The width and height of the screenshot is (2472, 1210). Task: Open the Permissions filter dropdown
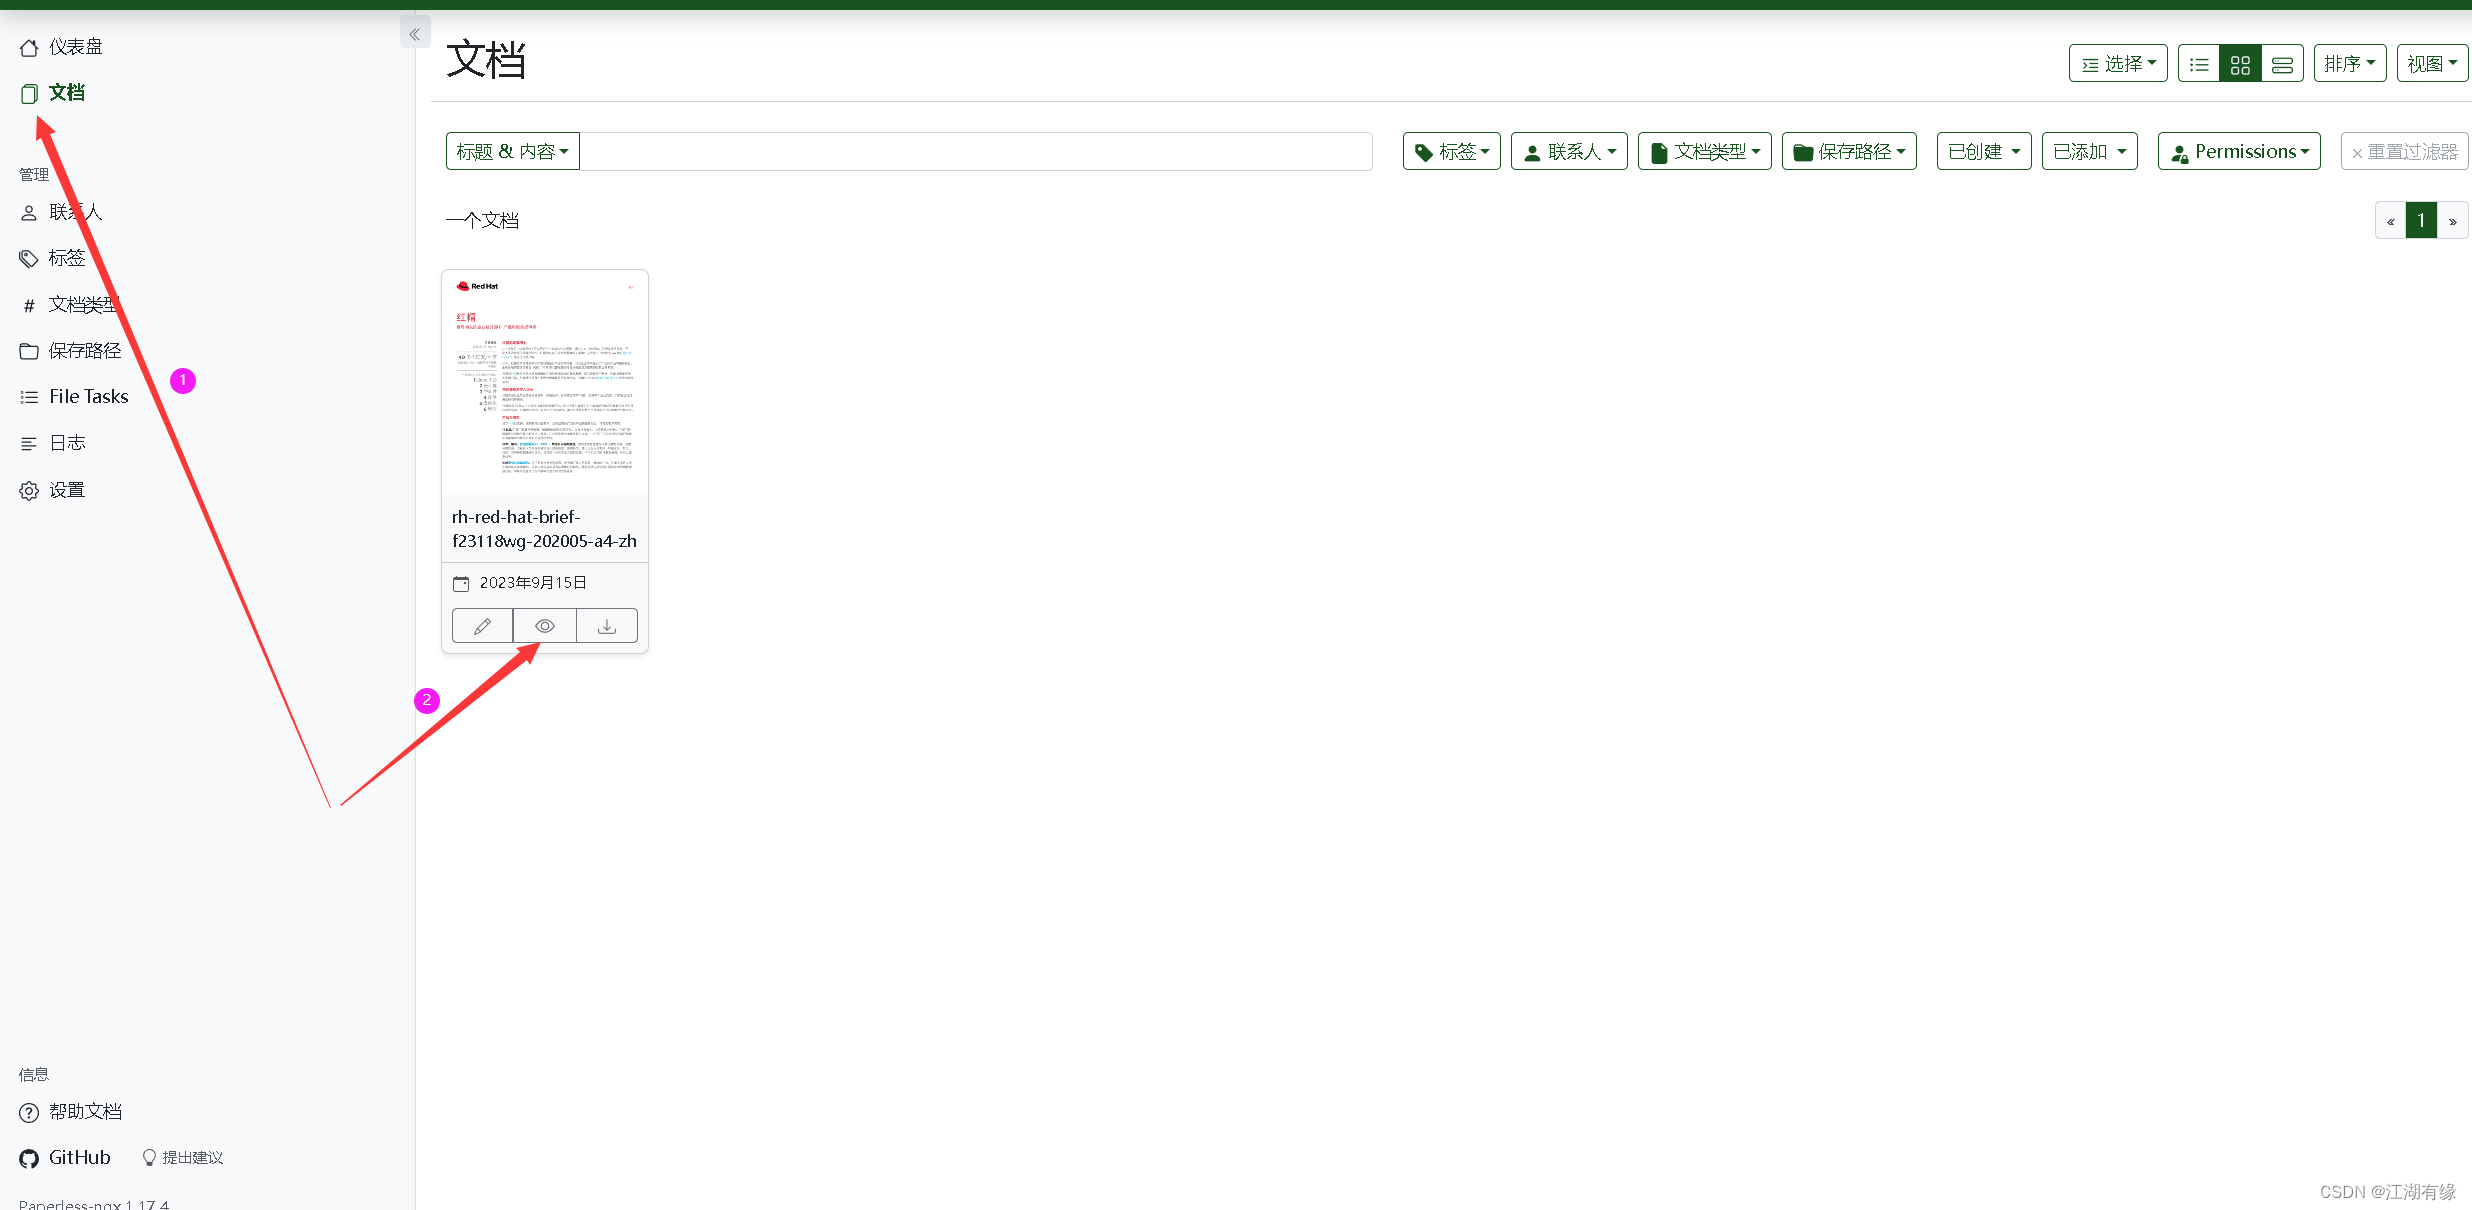2239,152
